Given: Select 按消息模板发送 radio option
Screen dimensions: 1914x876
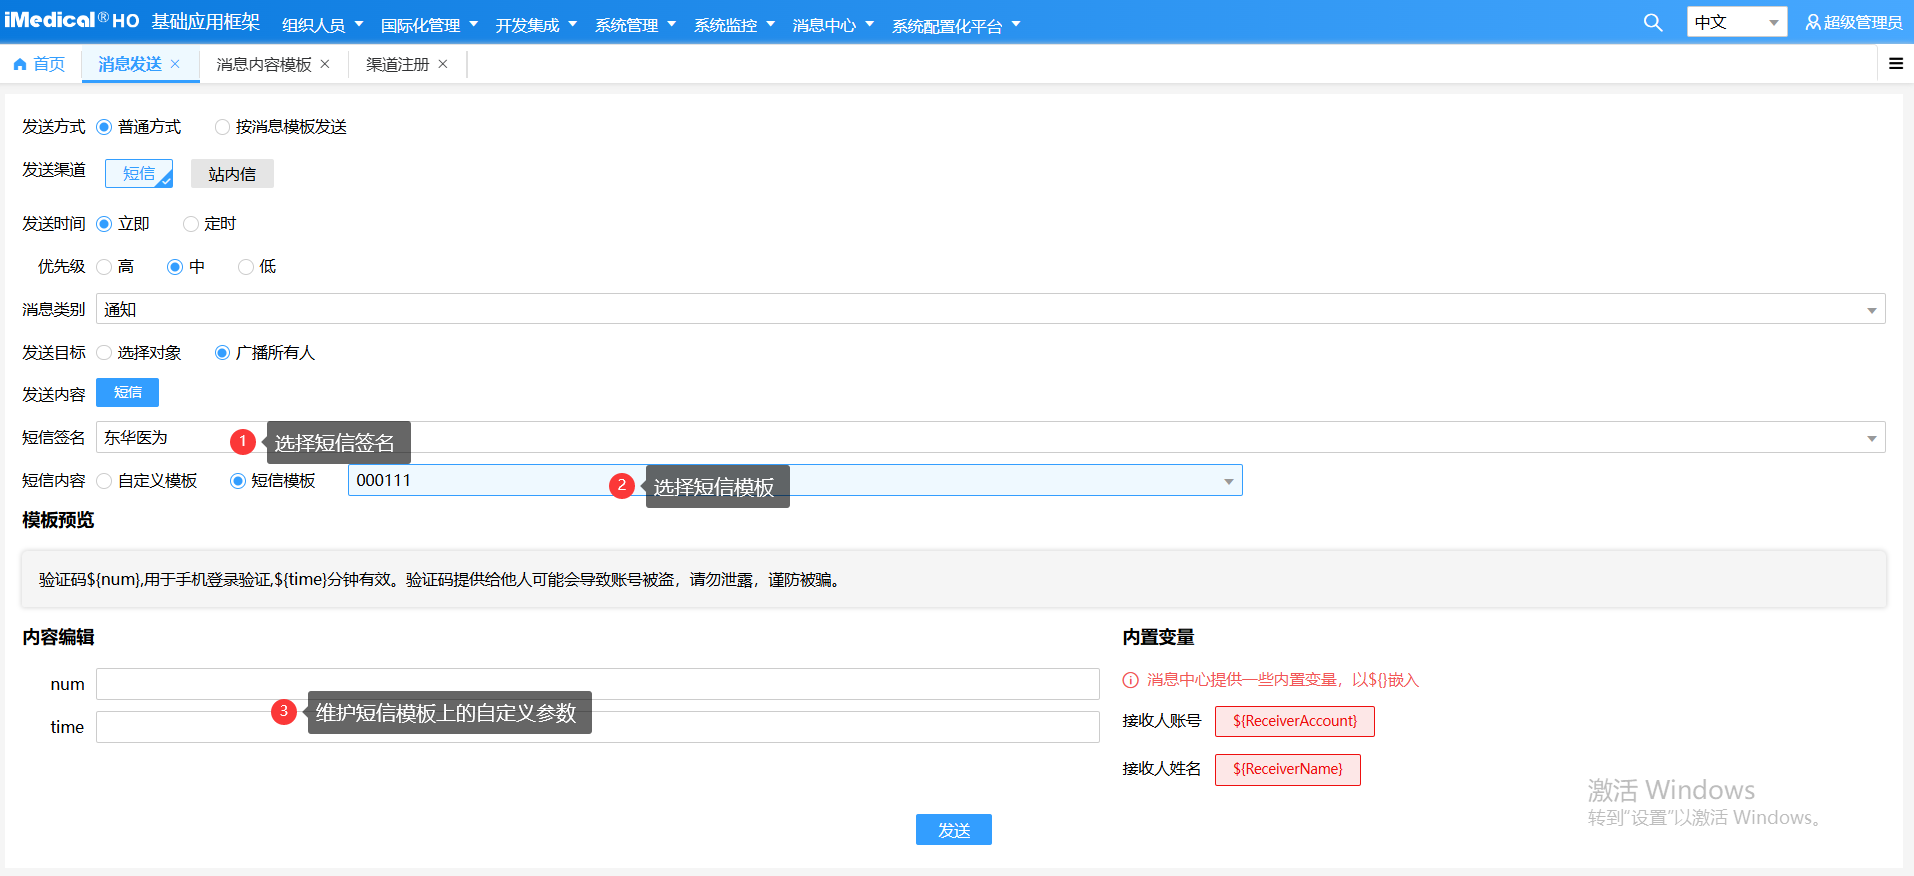Looking at the screenshot, I should (222, 127).
